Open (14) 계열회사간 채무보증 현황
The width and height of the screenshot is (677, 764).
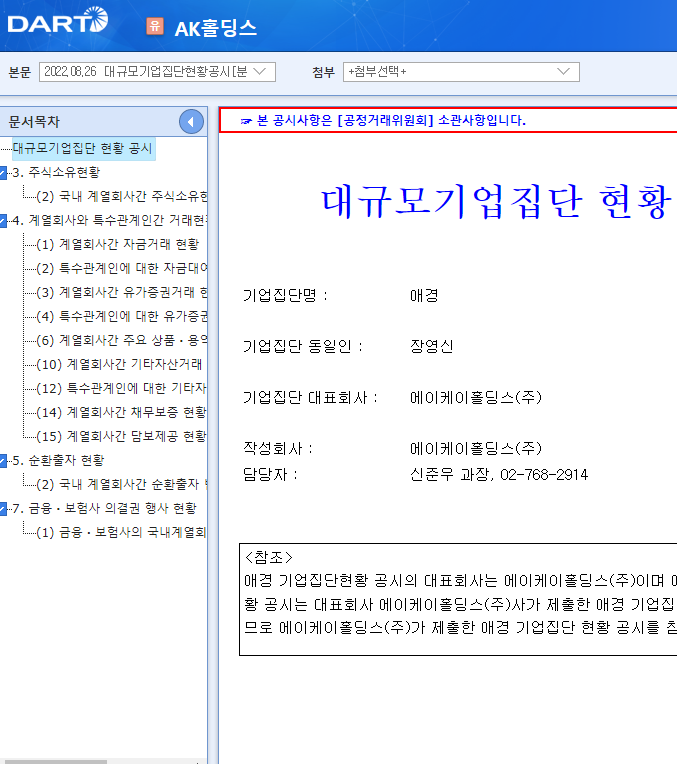click(121, 412)
